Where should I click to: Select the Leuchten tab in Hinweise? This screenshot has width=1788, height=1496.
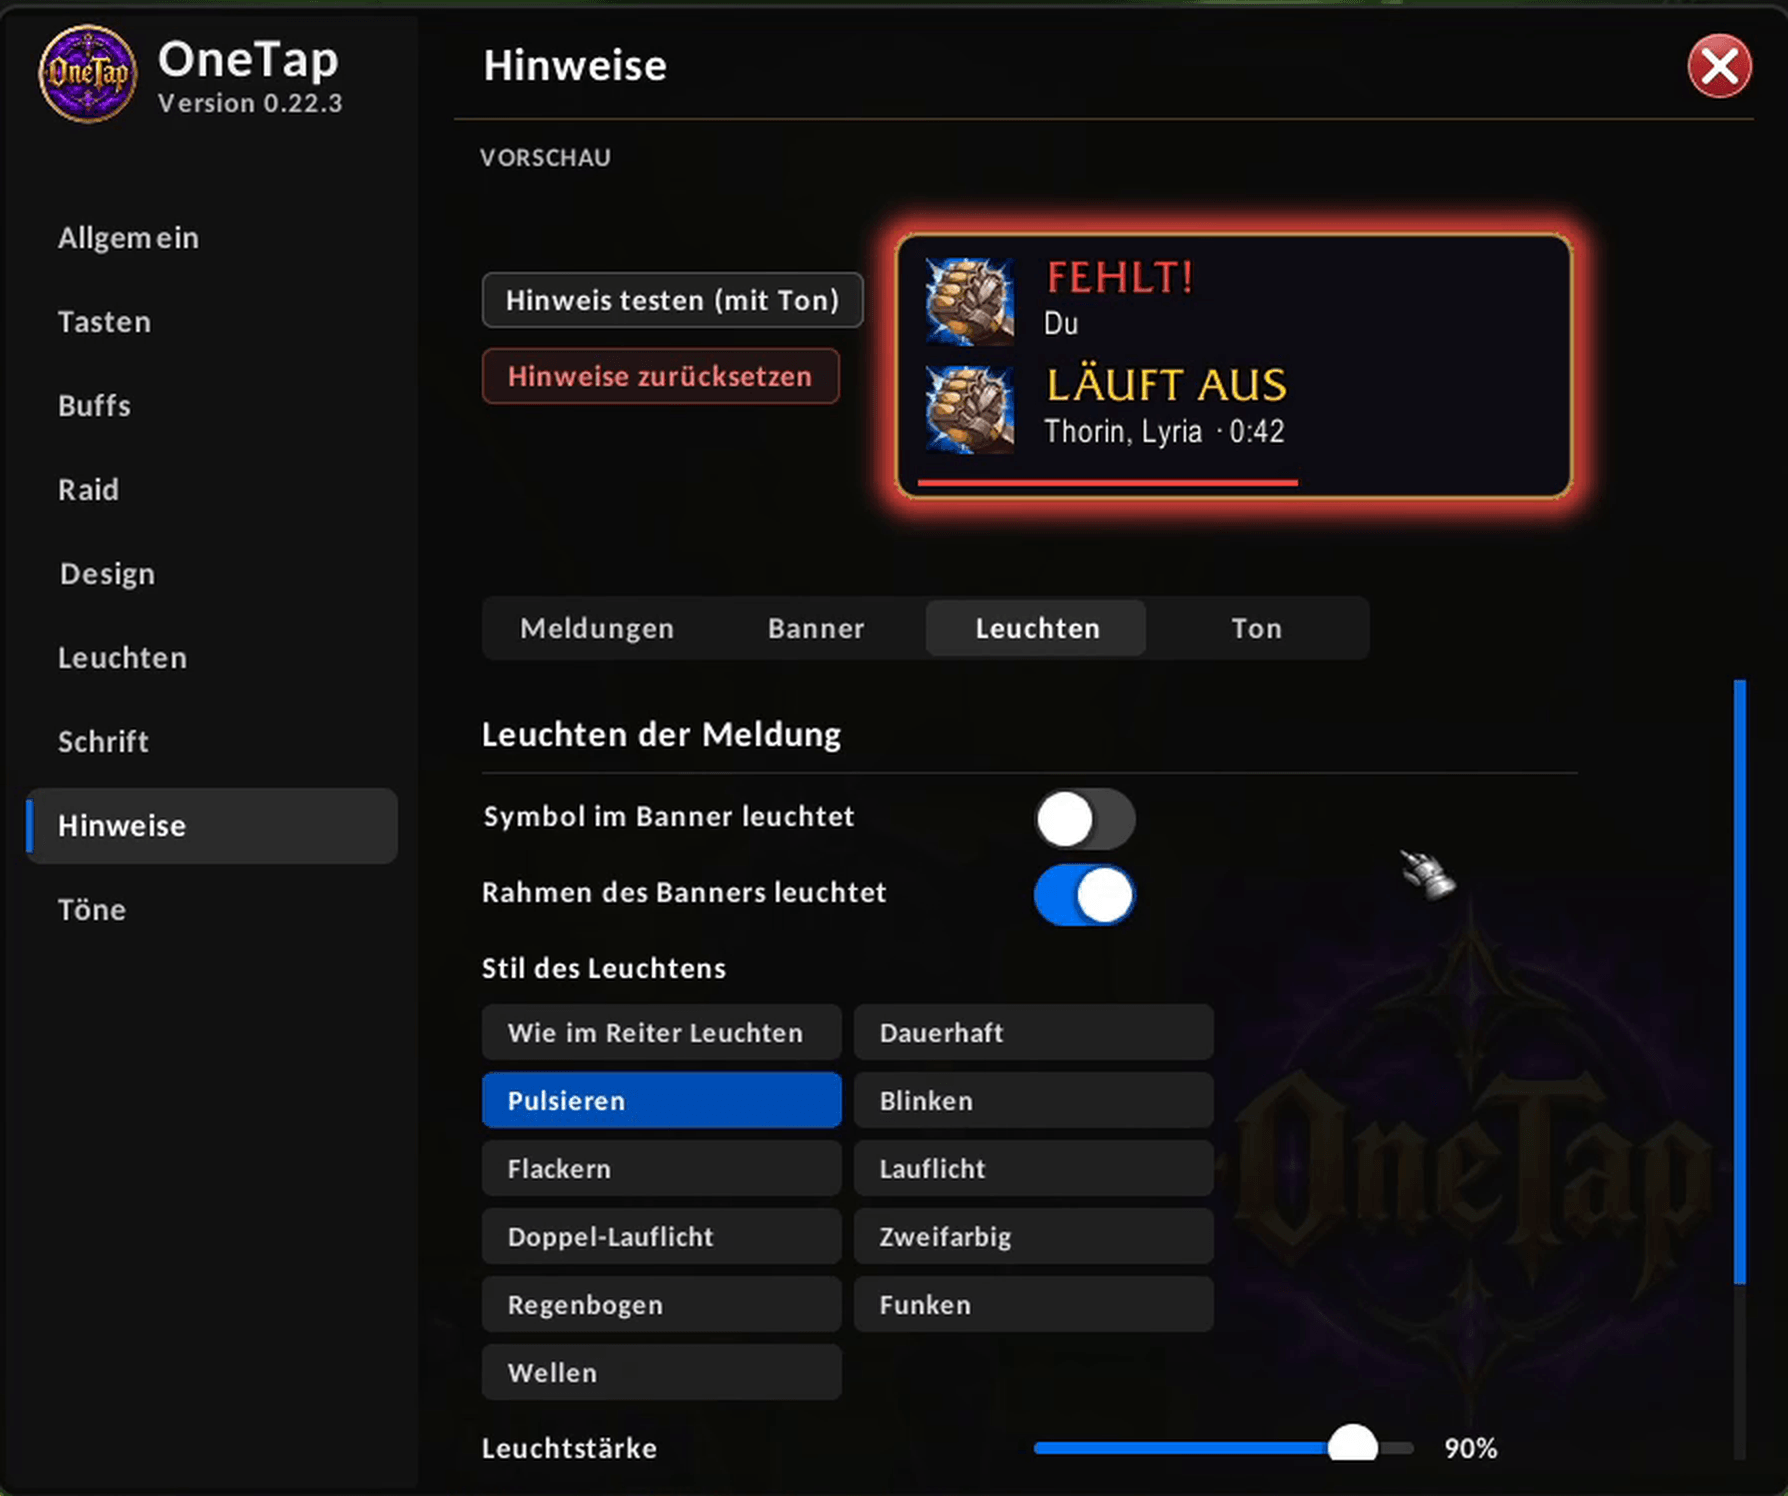click(x=1037, y=628)
